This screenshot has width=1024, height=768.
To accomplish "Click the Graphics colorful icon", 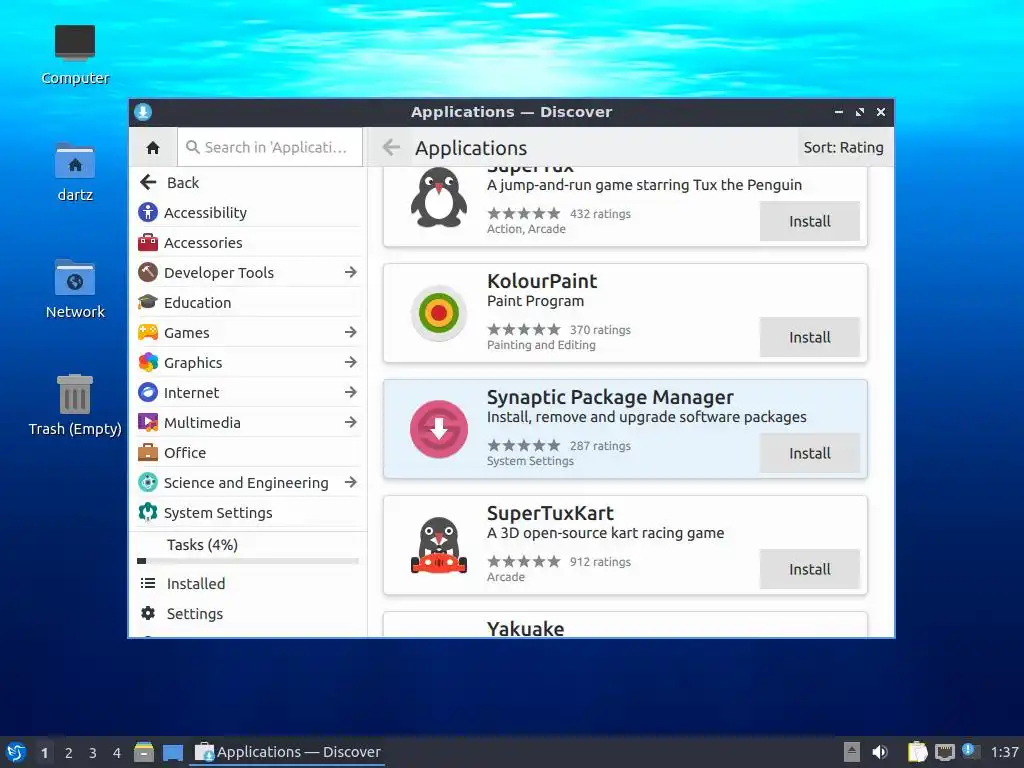I will pyautogui.click(x=148, y=362).
